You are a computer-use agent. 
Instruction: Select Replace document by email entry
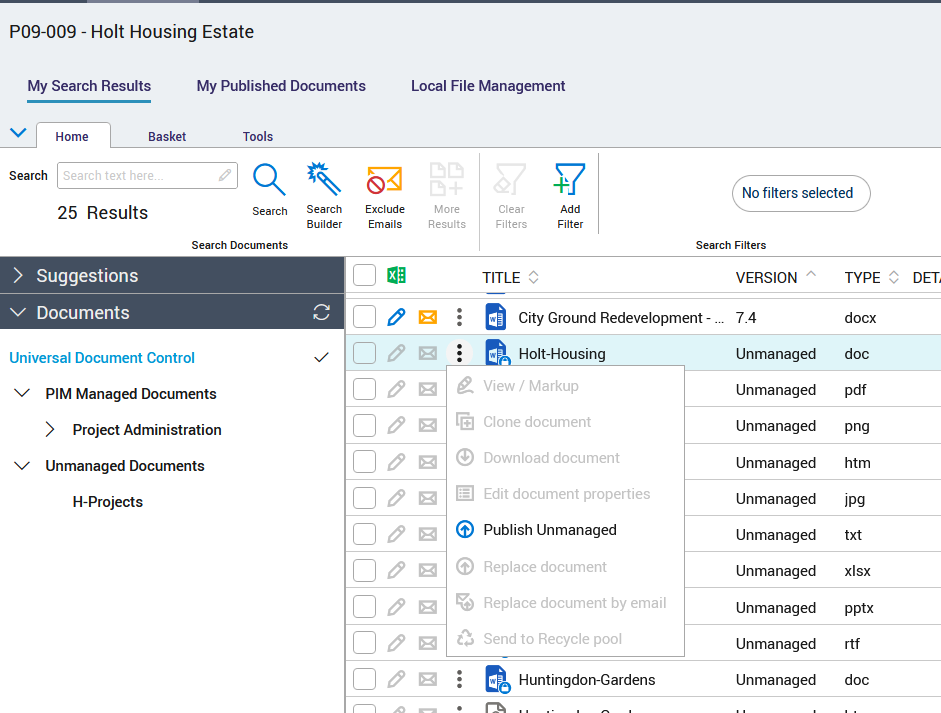(565, 603)
